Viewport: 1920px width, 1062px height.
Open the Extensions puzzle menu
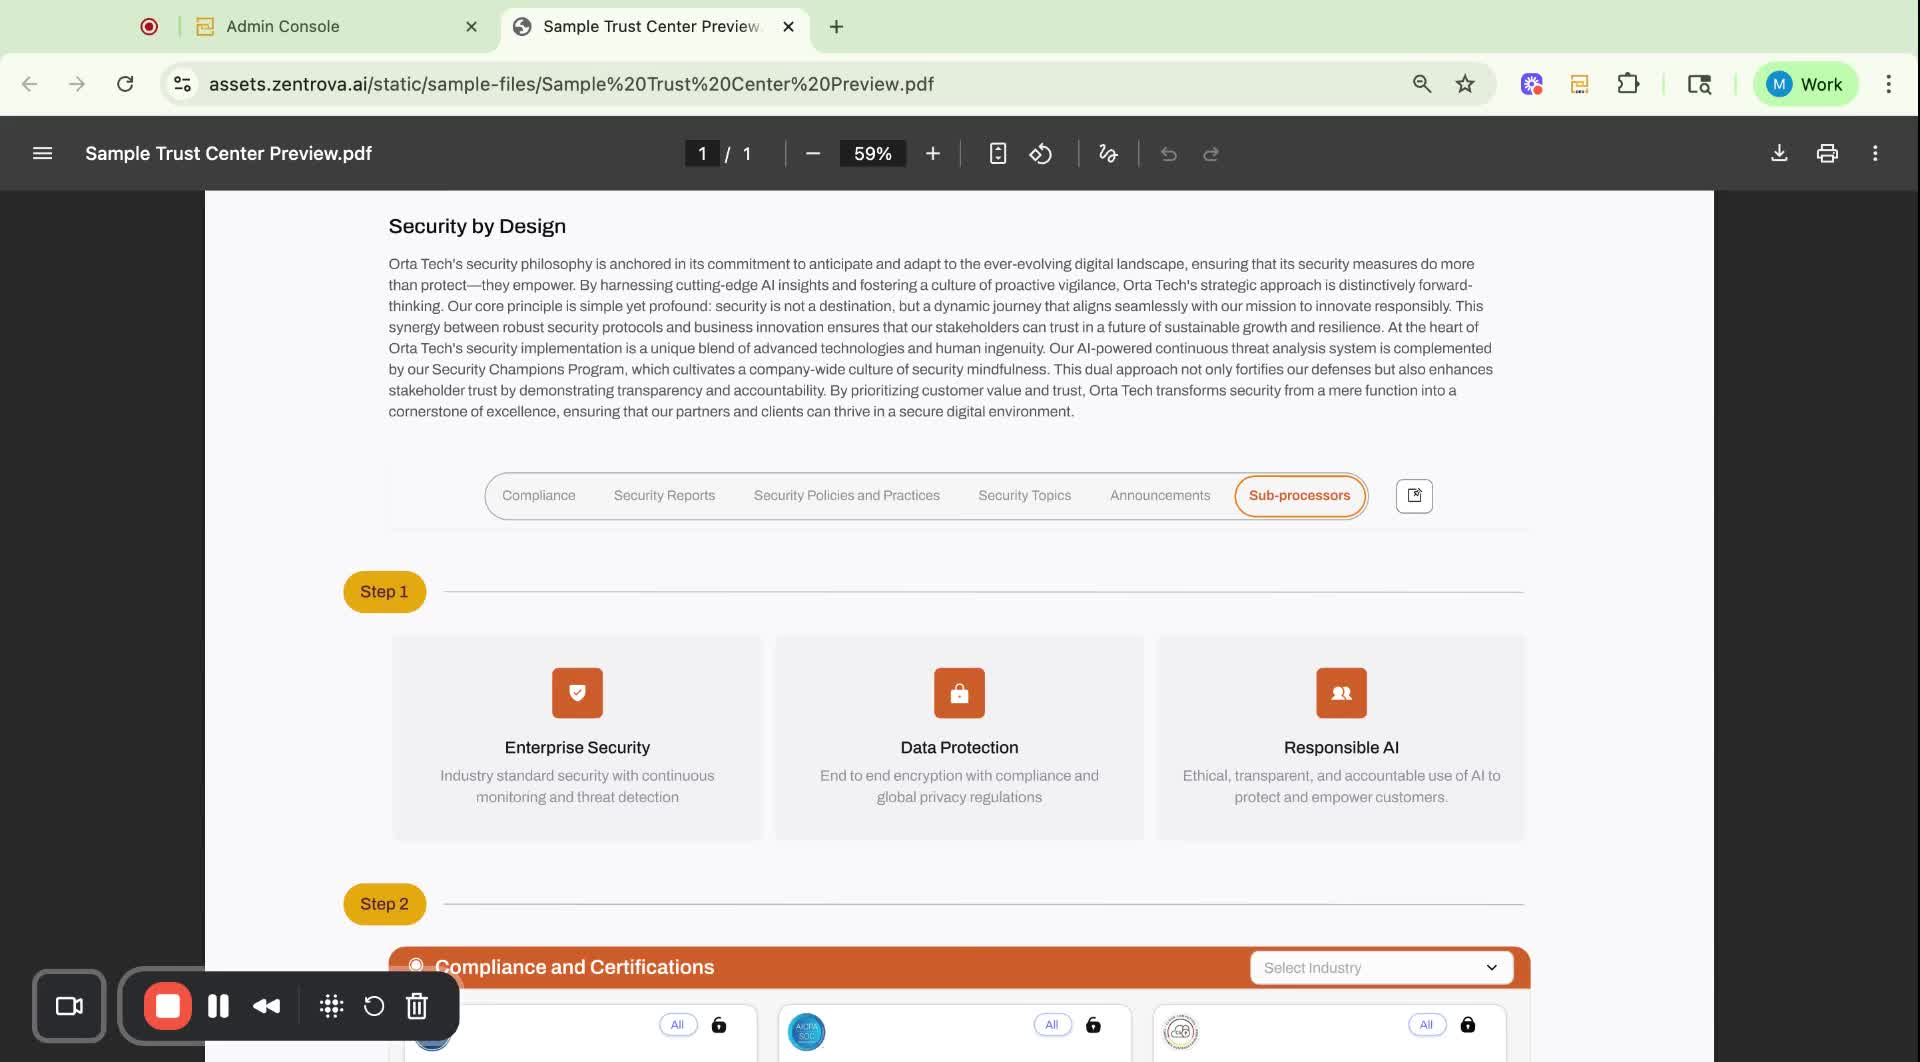pos(1628,84)
